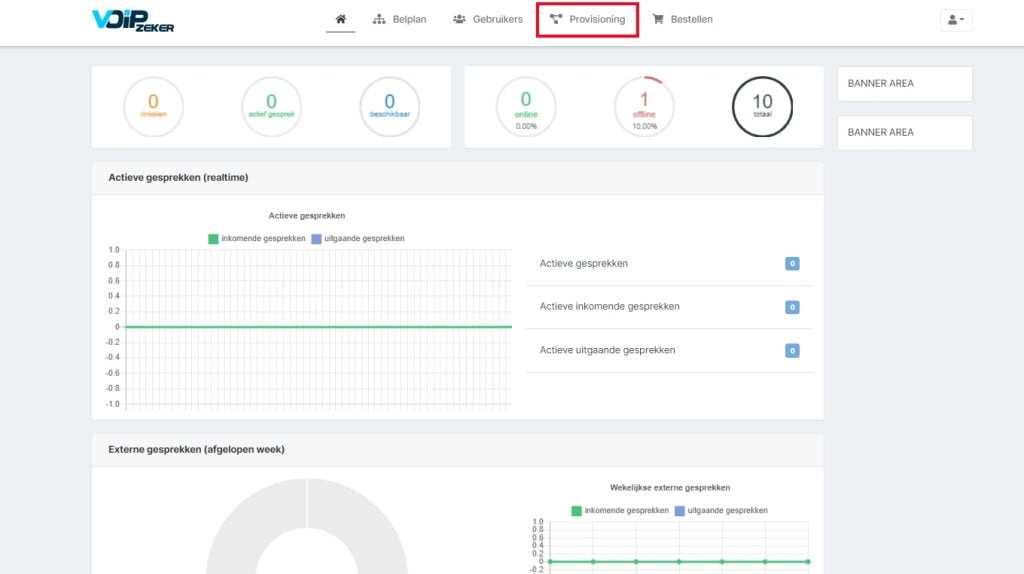This screenshot has height=574, width=1024.
Task: Open the Provisioning menu item
Action: [587, 19]
